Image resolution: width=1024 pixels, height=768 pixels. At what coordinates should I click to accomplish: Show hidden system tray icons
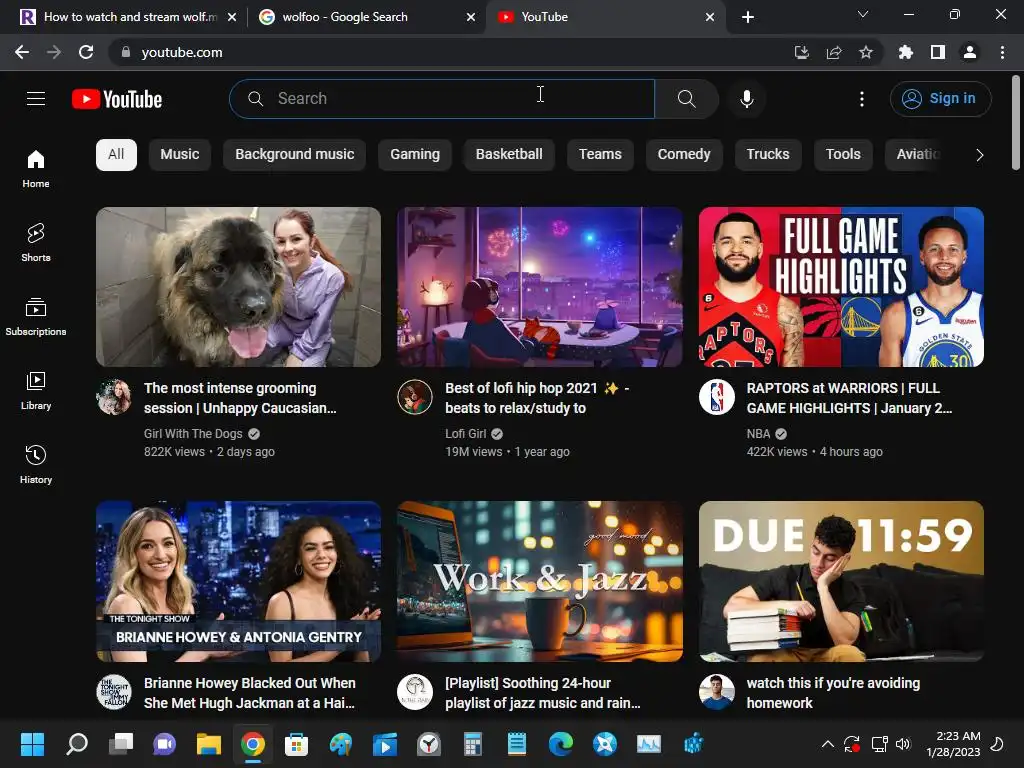[x=827, y=744]
